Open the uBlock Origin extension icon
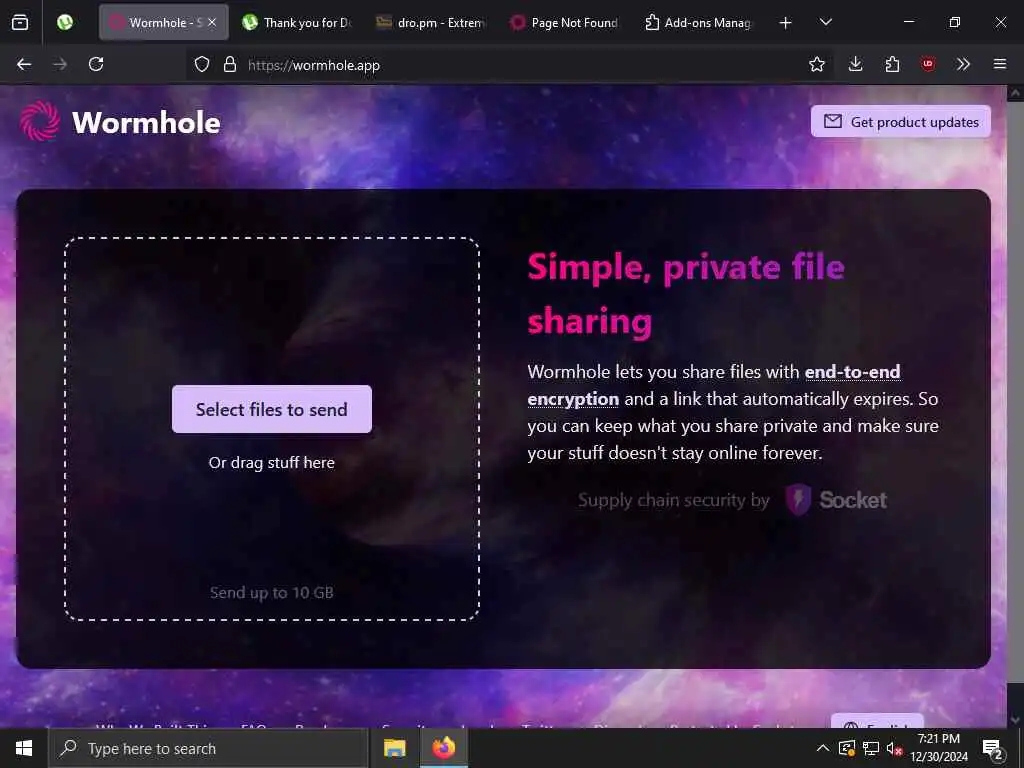The height and width of the screenshot is (768, 1024). [928, 65]
